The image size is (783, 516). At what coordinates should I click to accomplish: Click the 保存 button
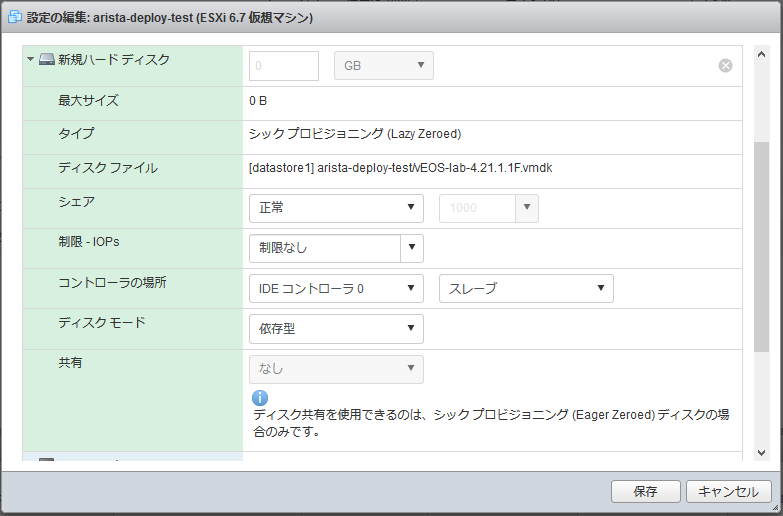click(x=645, y=492)
